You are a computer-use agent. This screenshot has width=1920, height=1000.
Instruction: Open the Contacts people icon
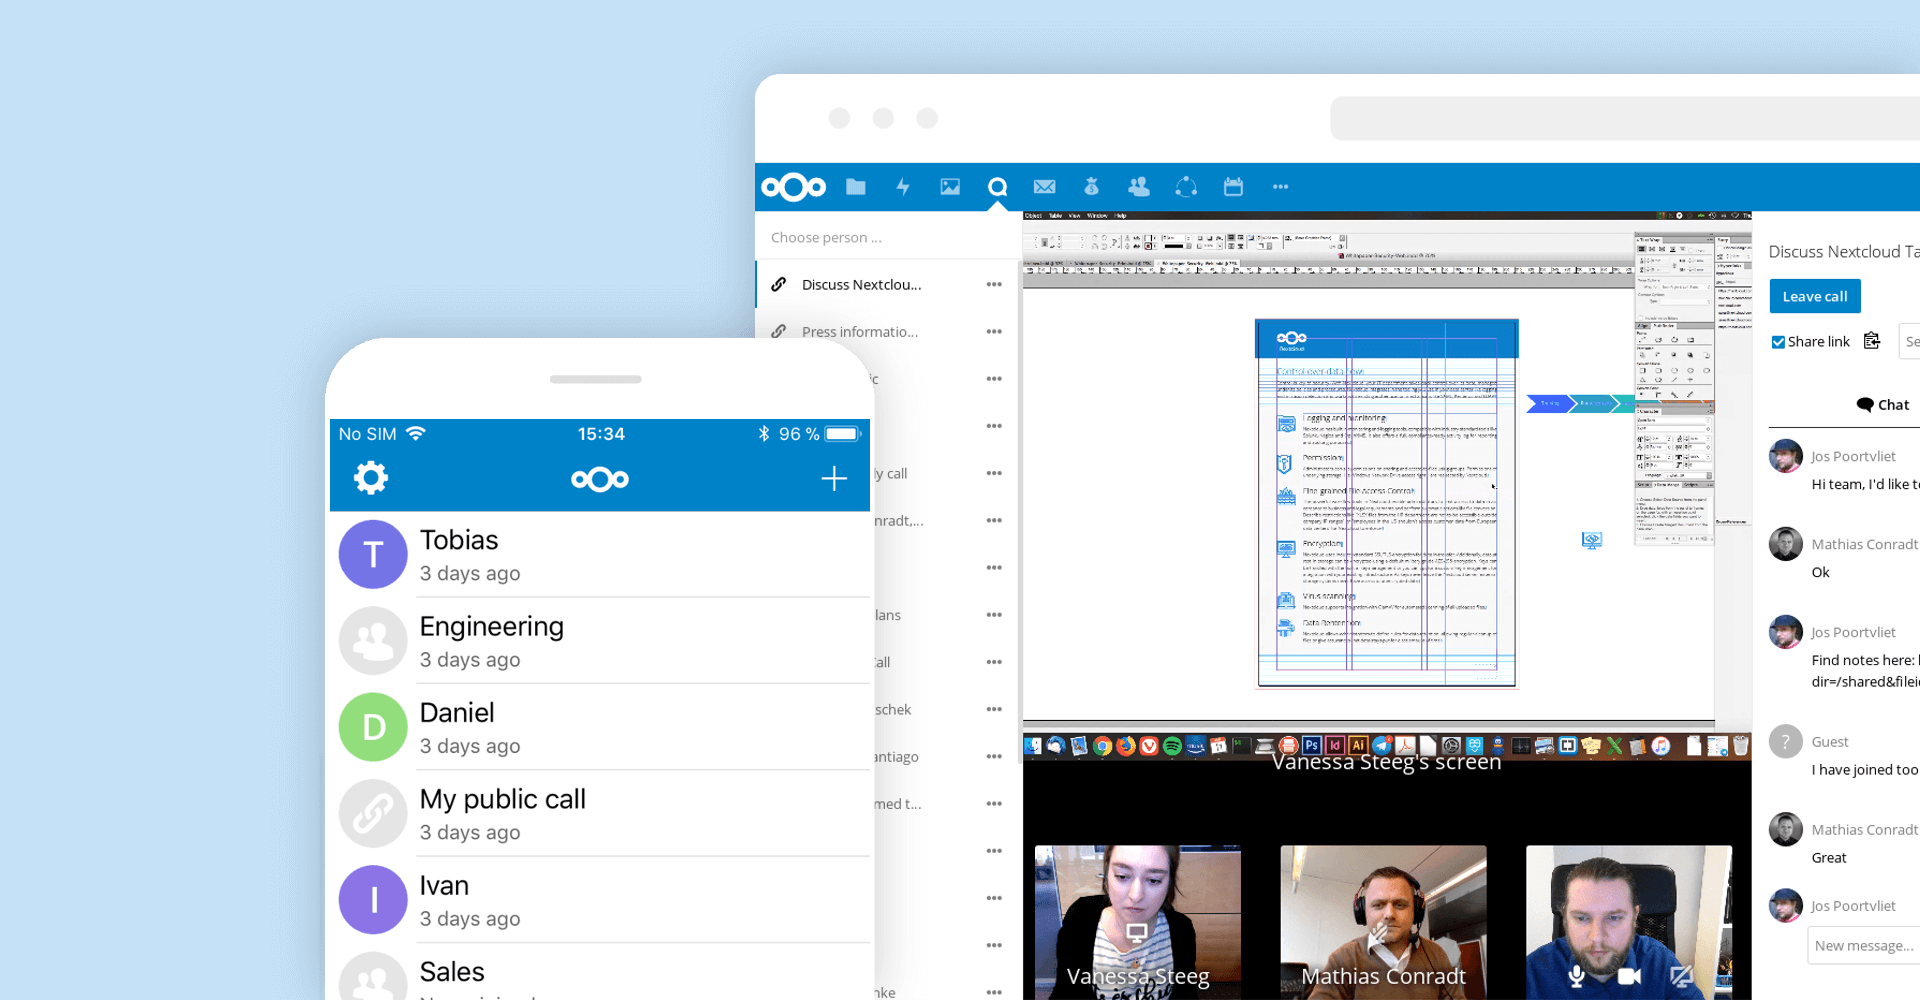click(1139, 187)
